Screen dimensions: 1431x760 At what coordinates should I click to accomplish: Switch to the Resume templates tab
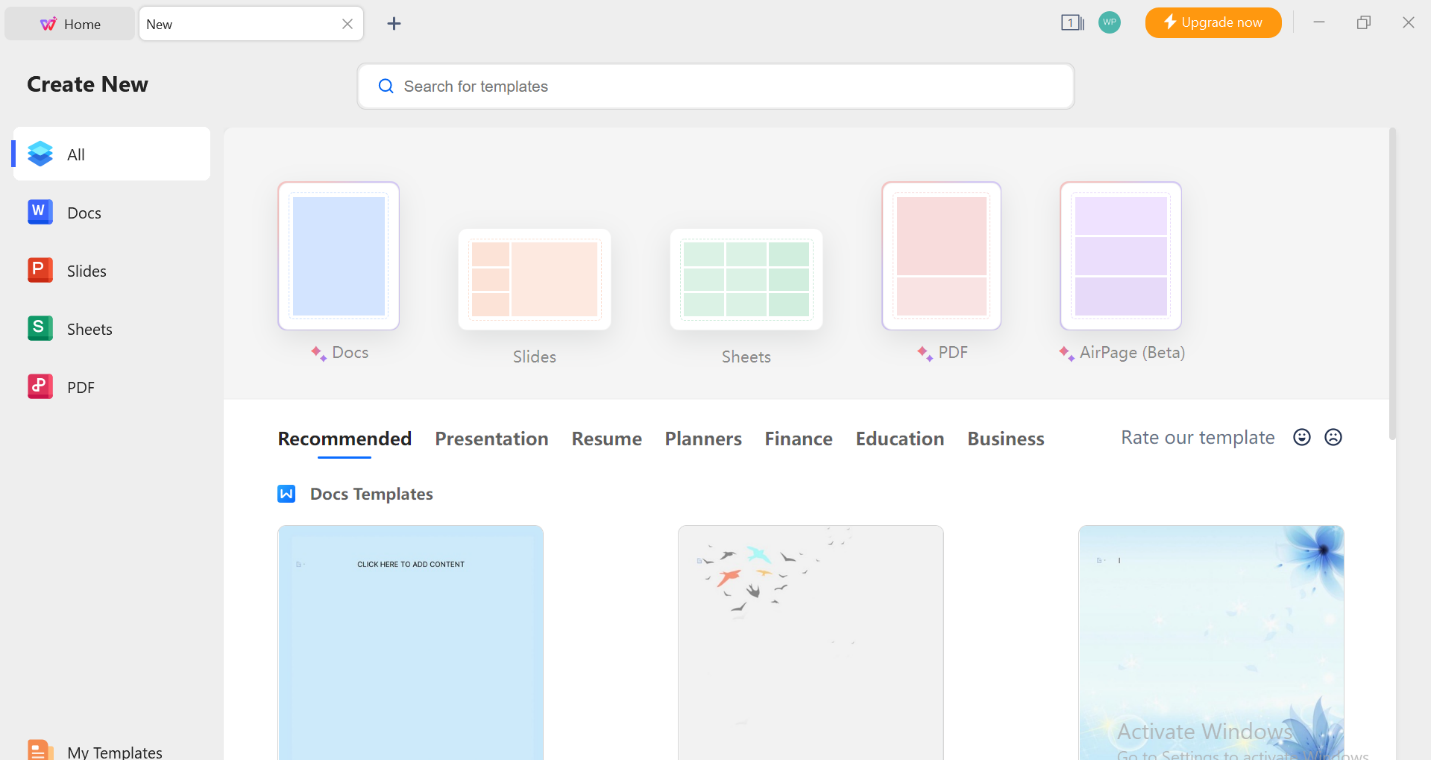[x=606, y=438]
